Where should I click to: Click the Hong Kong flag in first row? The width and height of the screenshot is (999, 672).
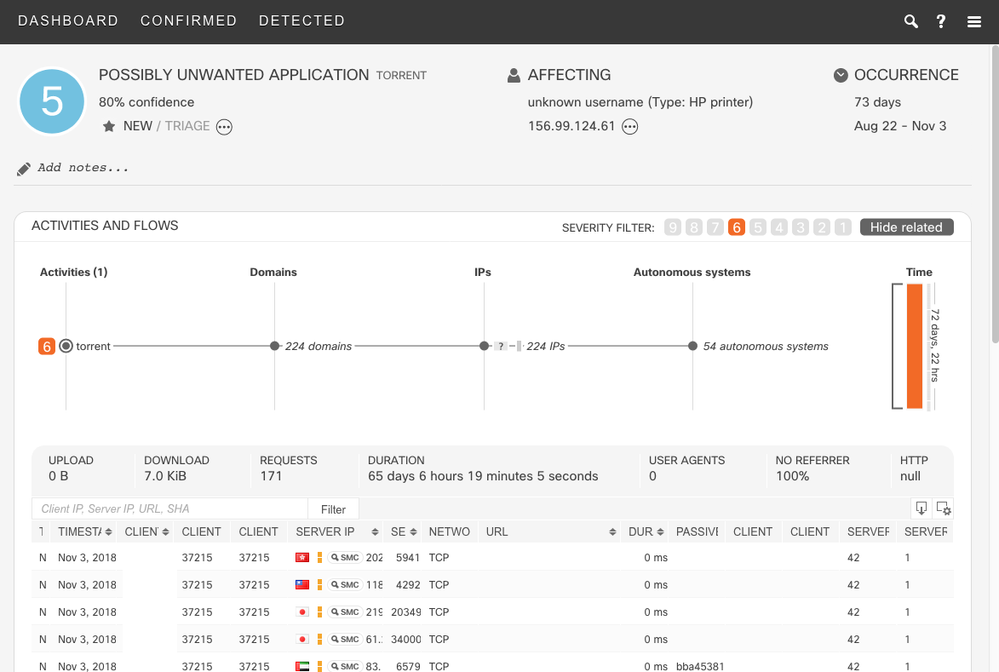pyautogui.click(x=302, y=557)
